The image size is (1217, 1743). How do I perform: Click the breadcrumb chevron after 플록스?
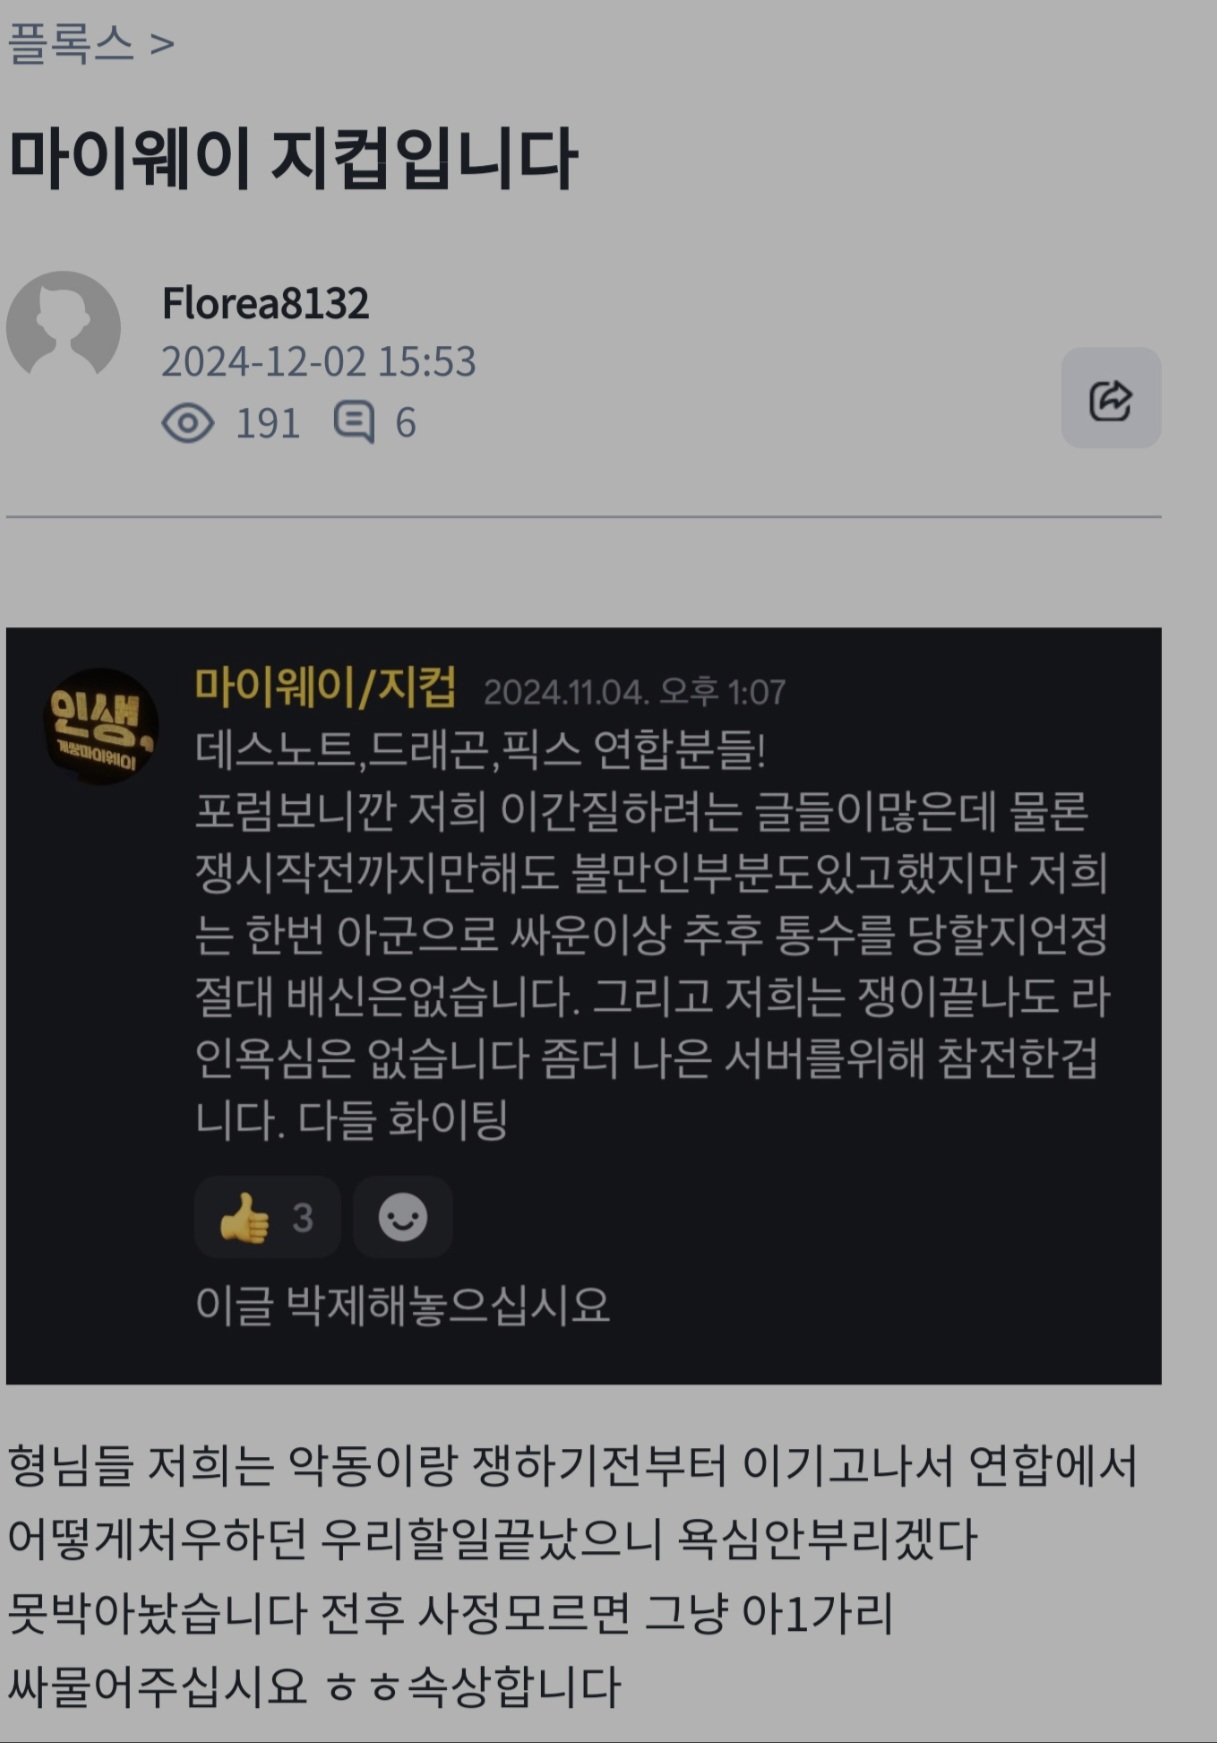pyautogui.click(x=162, y=44)
